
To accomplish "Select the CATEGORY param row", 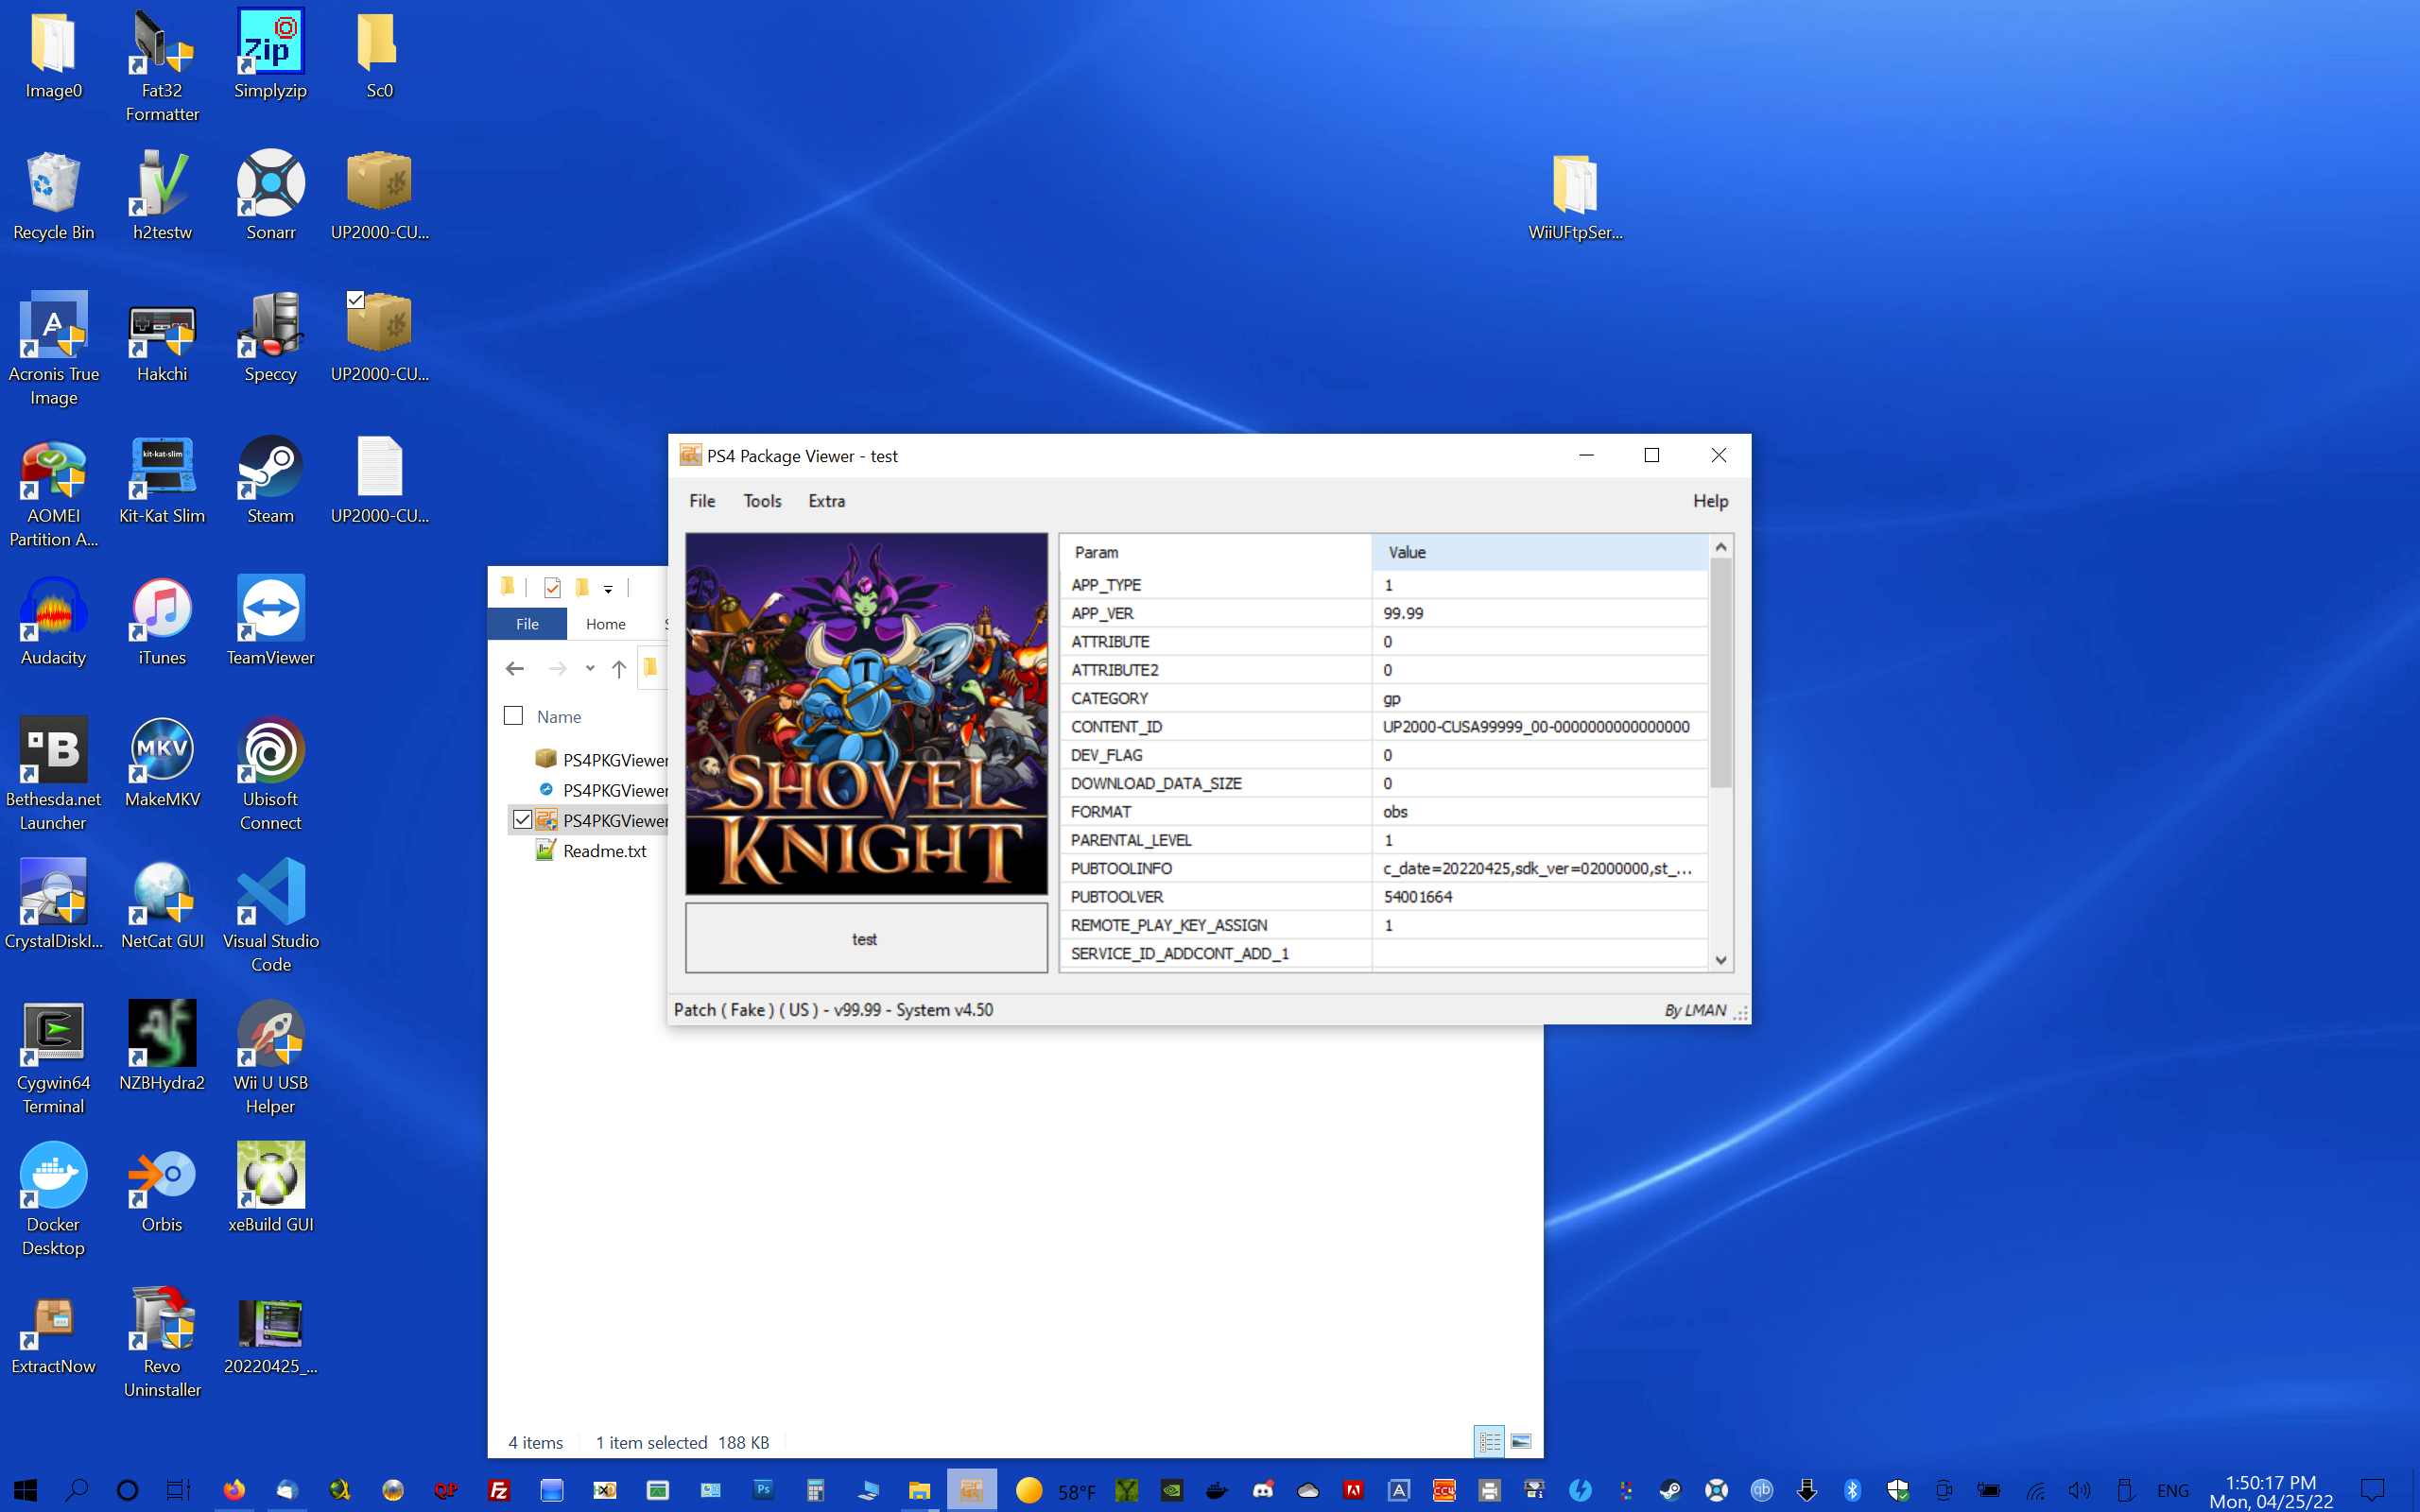I will click(1384, 698).
